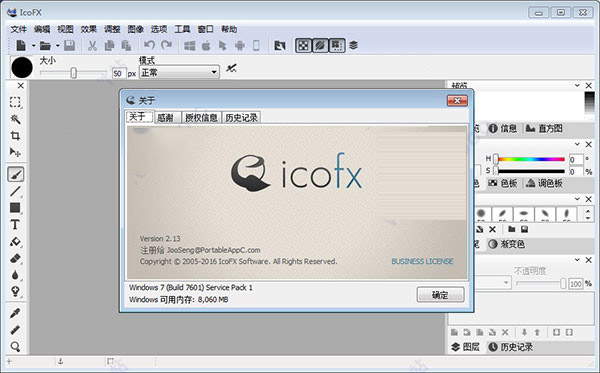
Task: Click 确定 to close About dialog
Action: (440, 295)
